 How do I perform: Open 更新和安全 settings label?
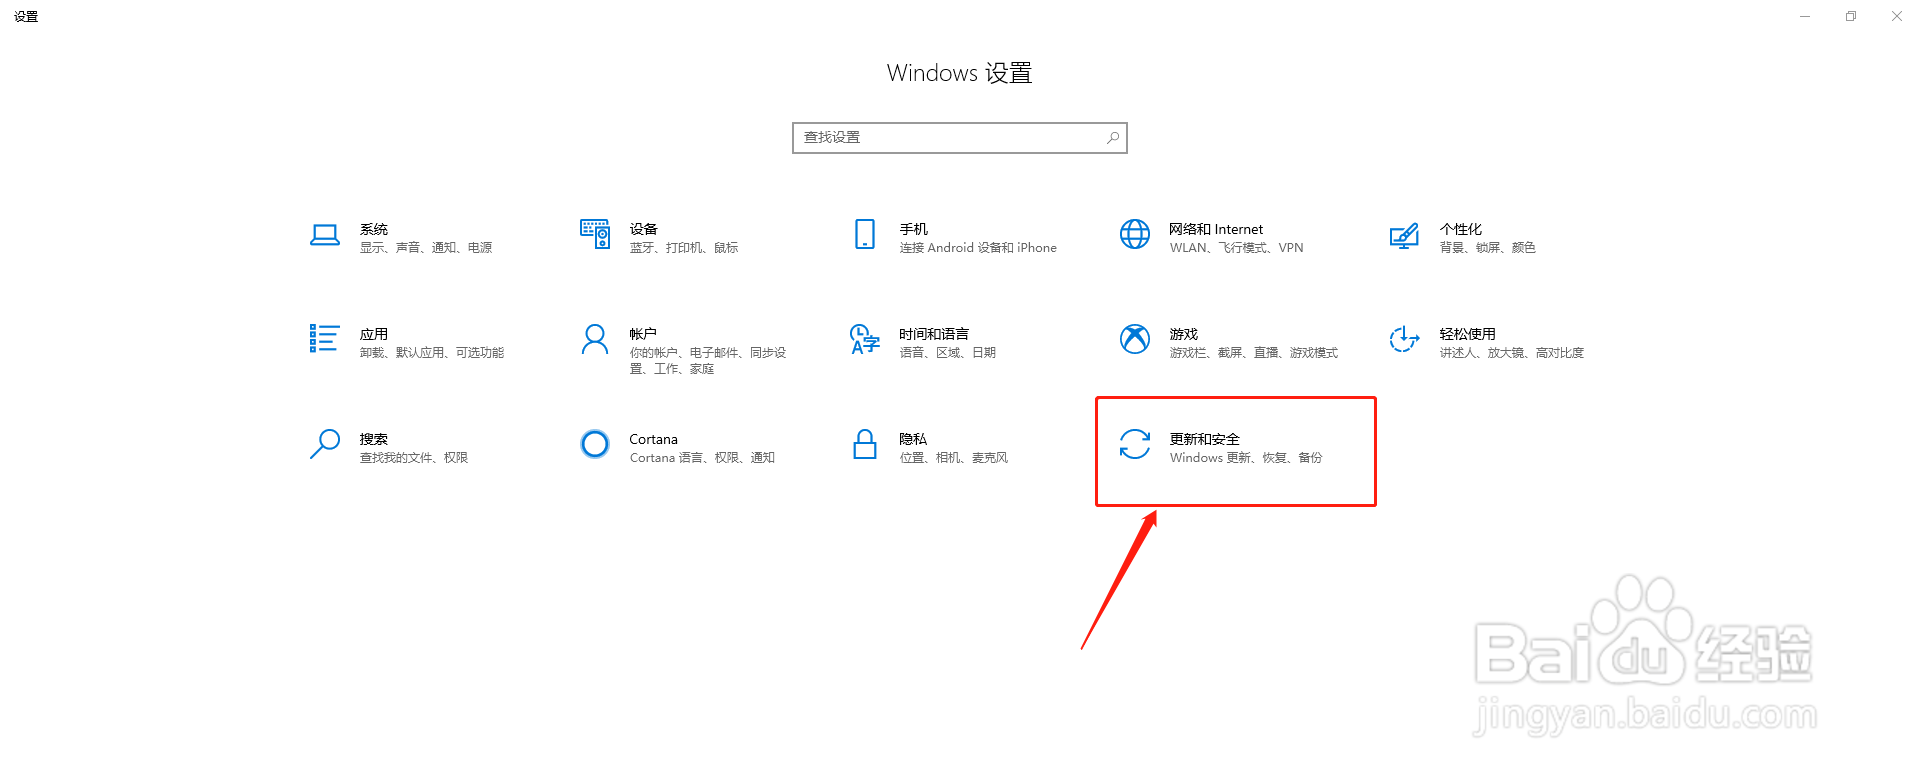point(1205,439)
